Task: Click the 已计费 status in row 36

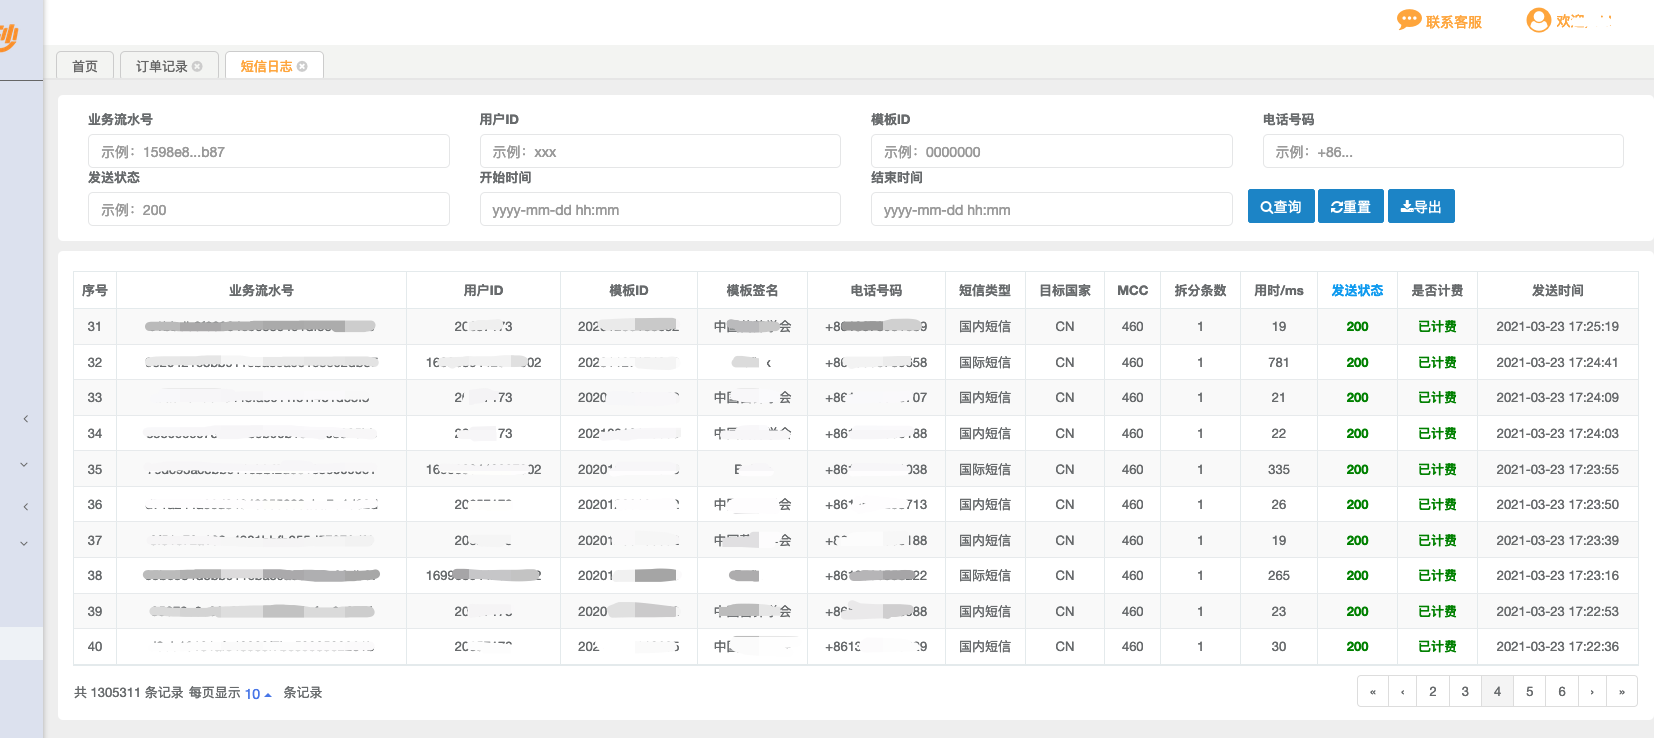Action: 1437,504
